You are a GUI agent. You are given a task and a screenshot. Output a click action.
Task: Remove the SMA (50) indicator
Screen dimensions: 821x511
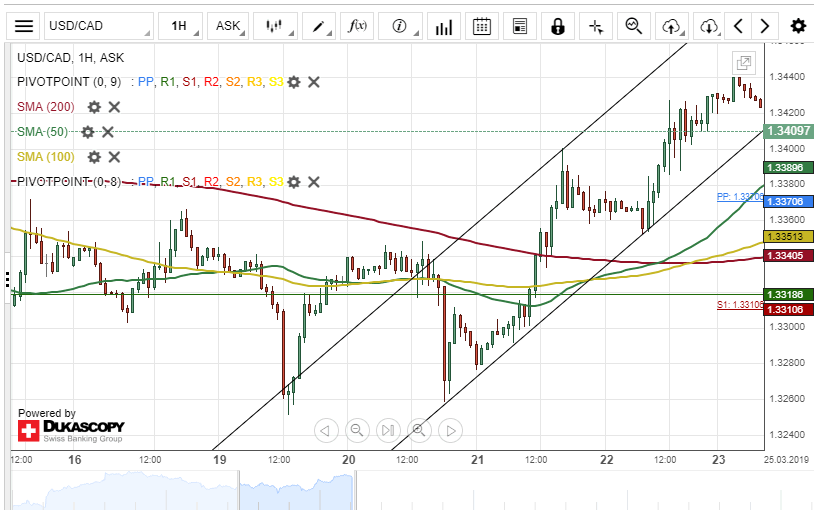point(108,132)
